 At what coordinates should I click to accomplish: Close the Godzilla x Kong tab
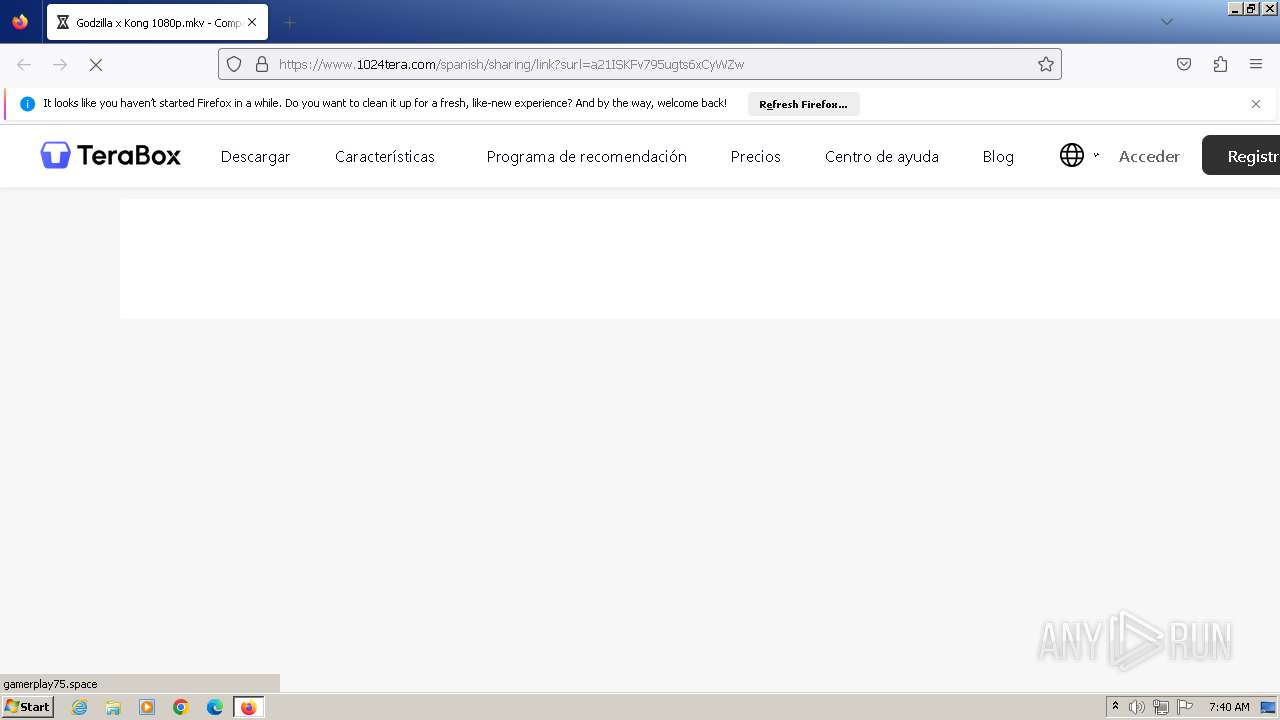[x=252, y=22]
